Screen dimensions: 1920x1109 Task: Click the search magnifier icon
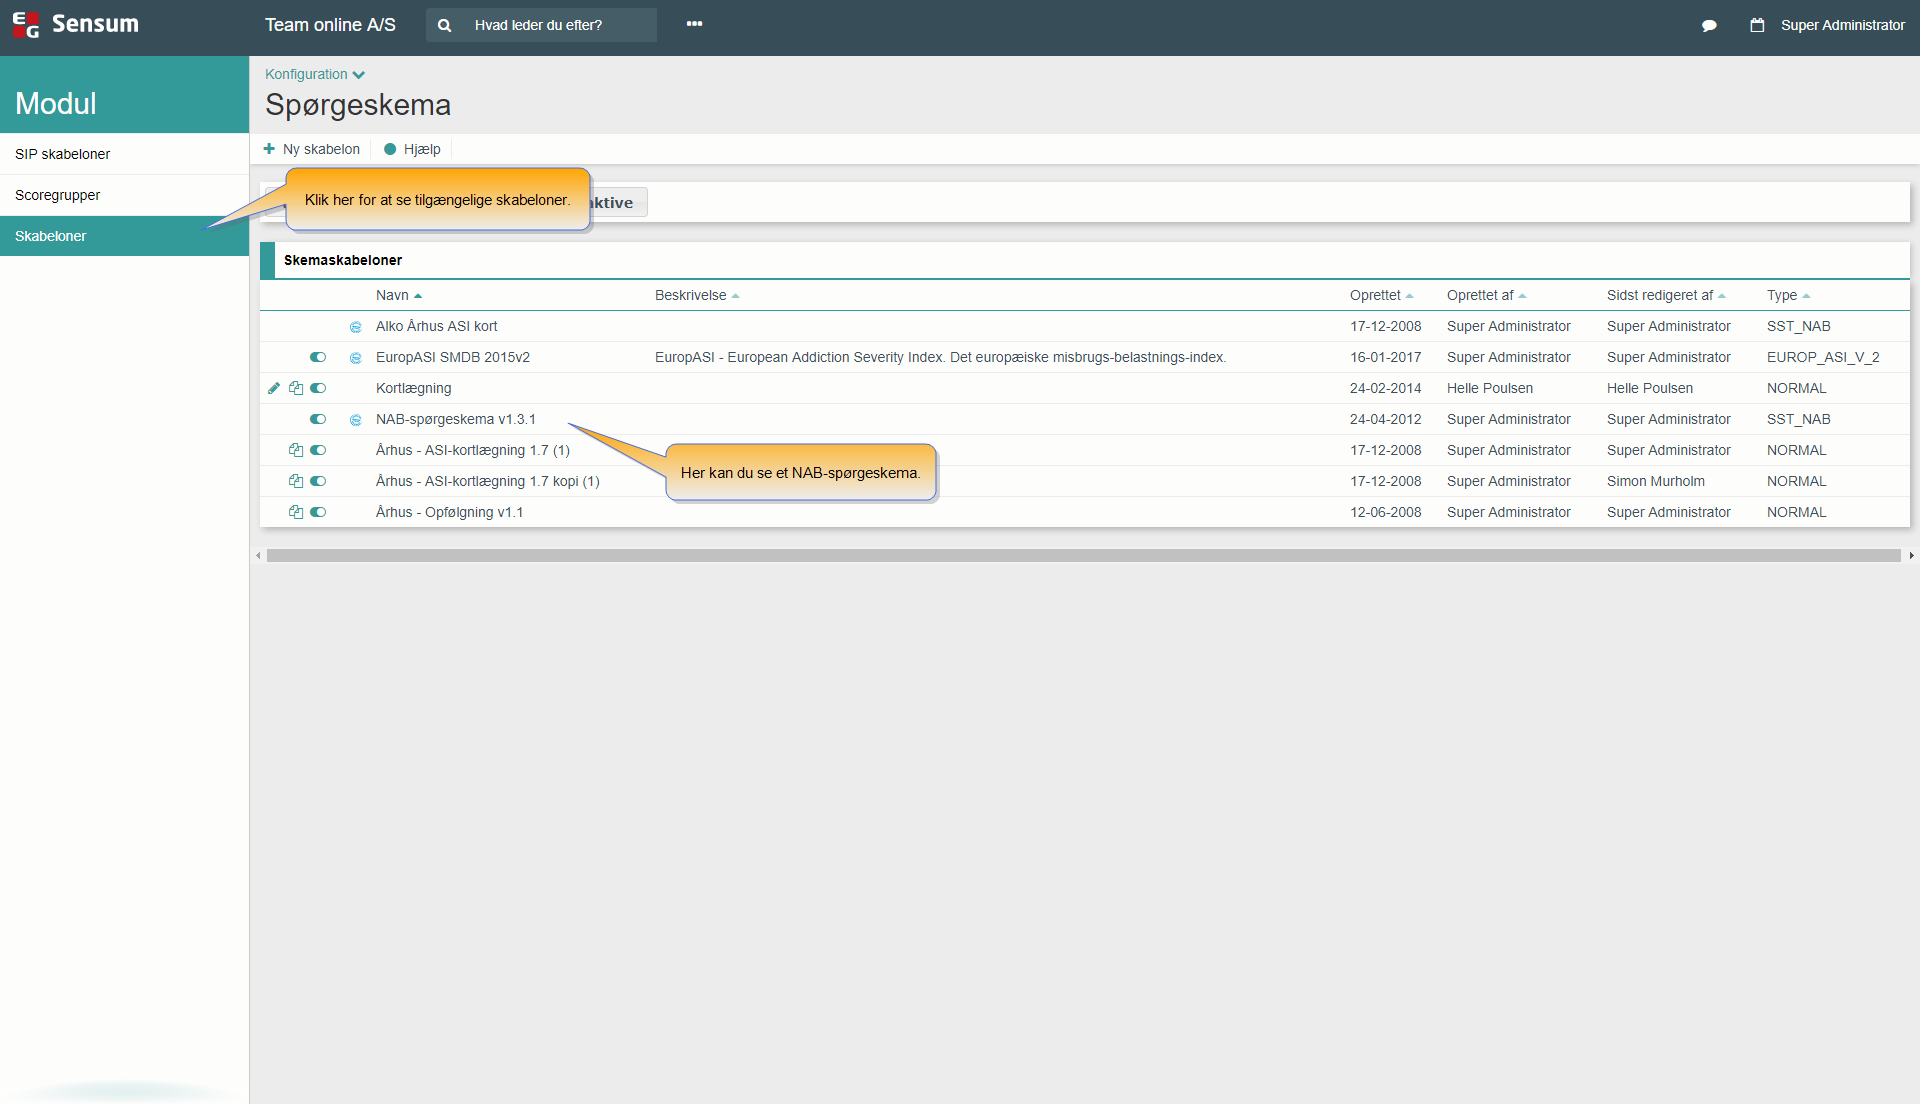point(445,25)
